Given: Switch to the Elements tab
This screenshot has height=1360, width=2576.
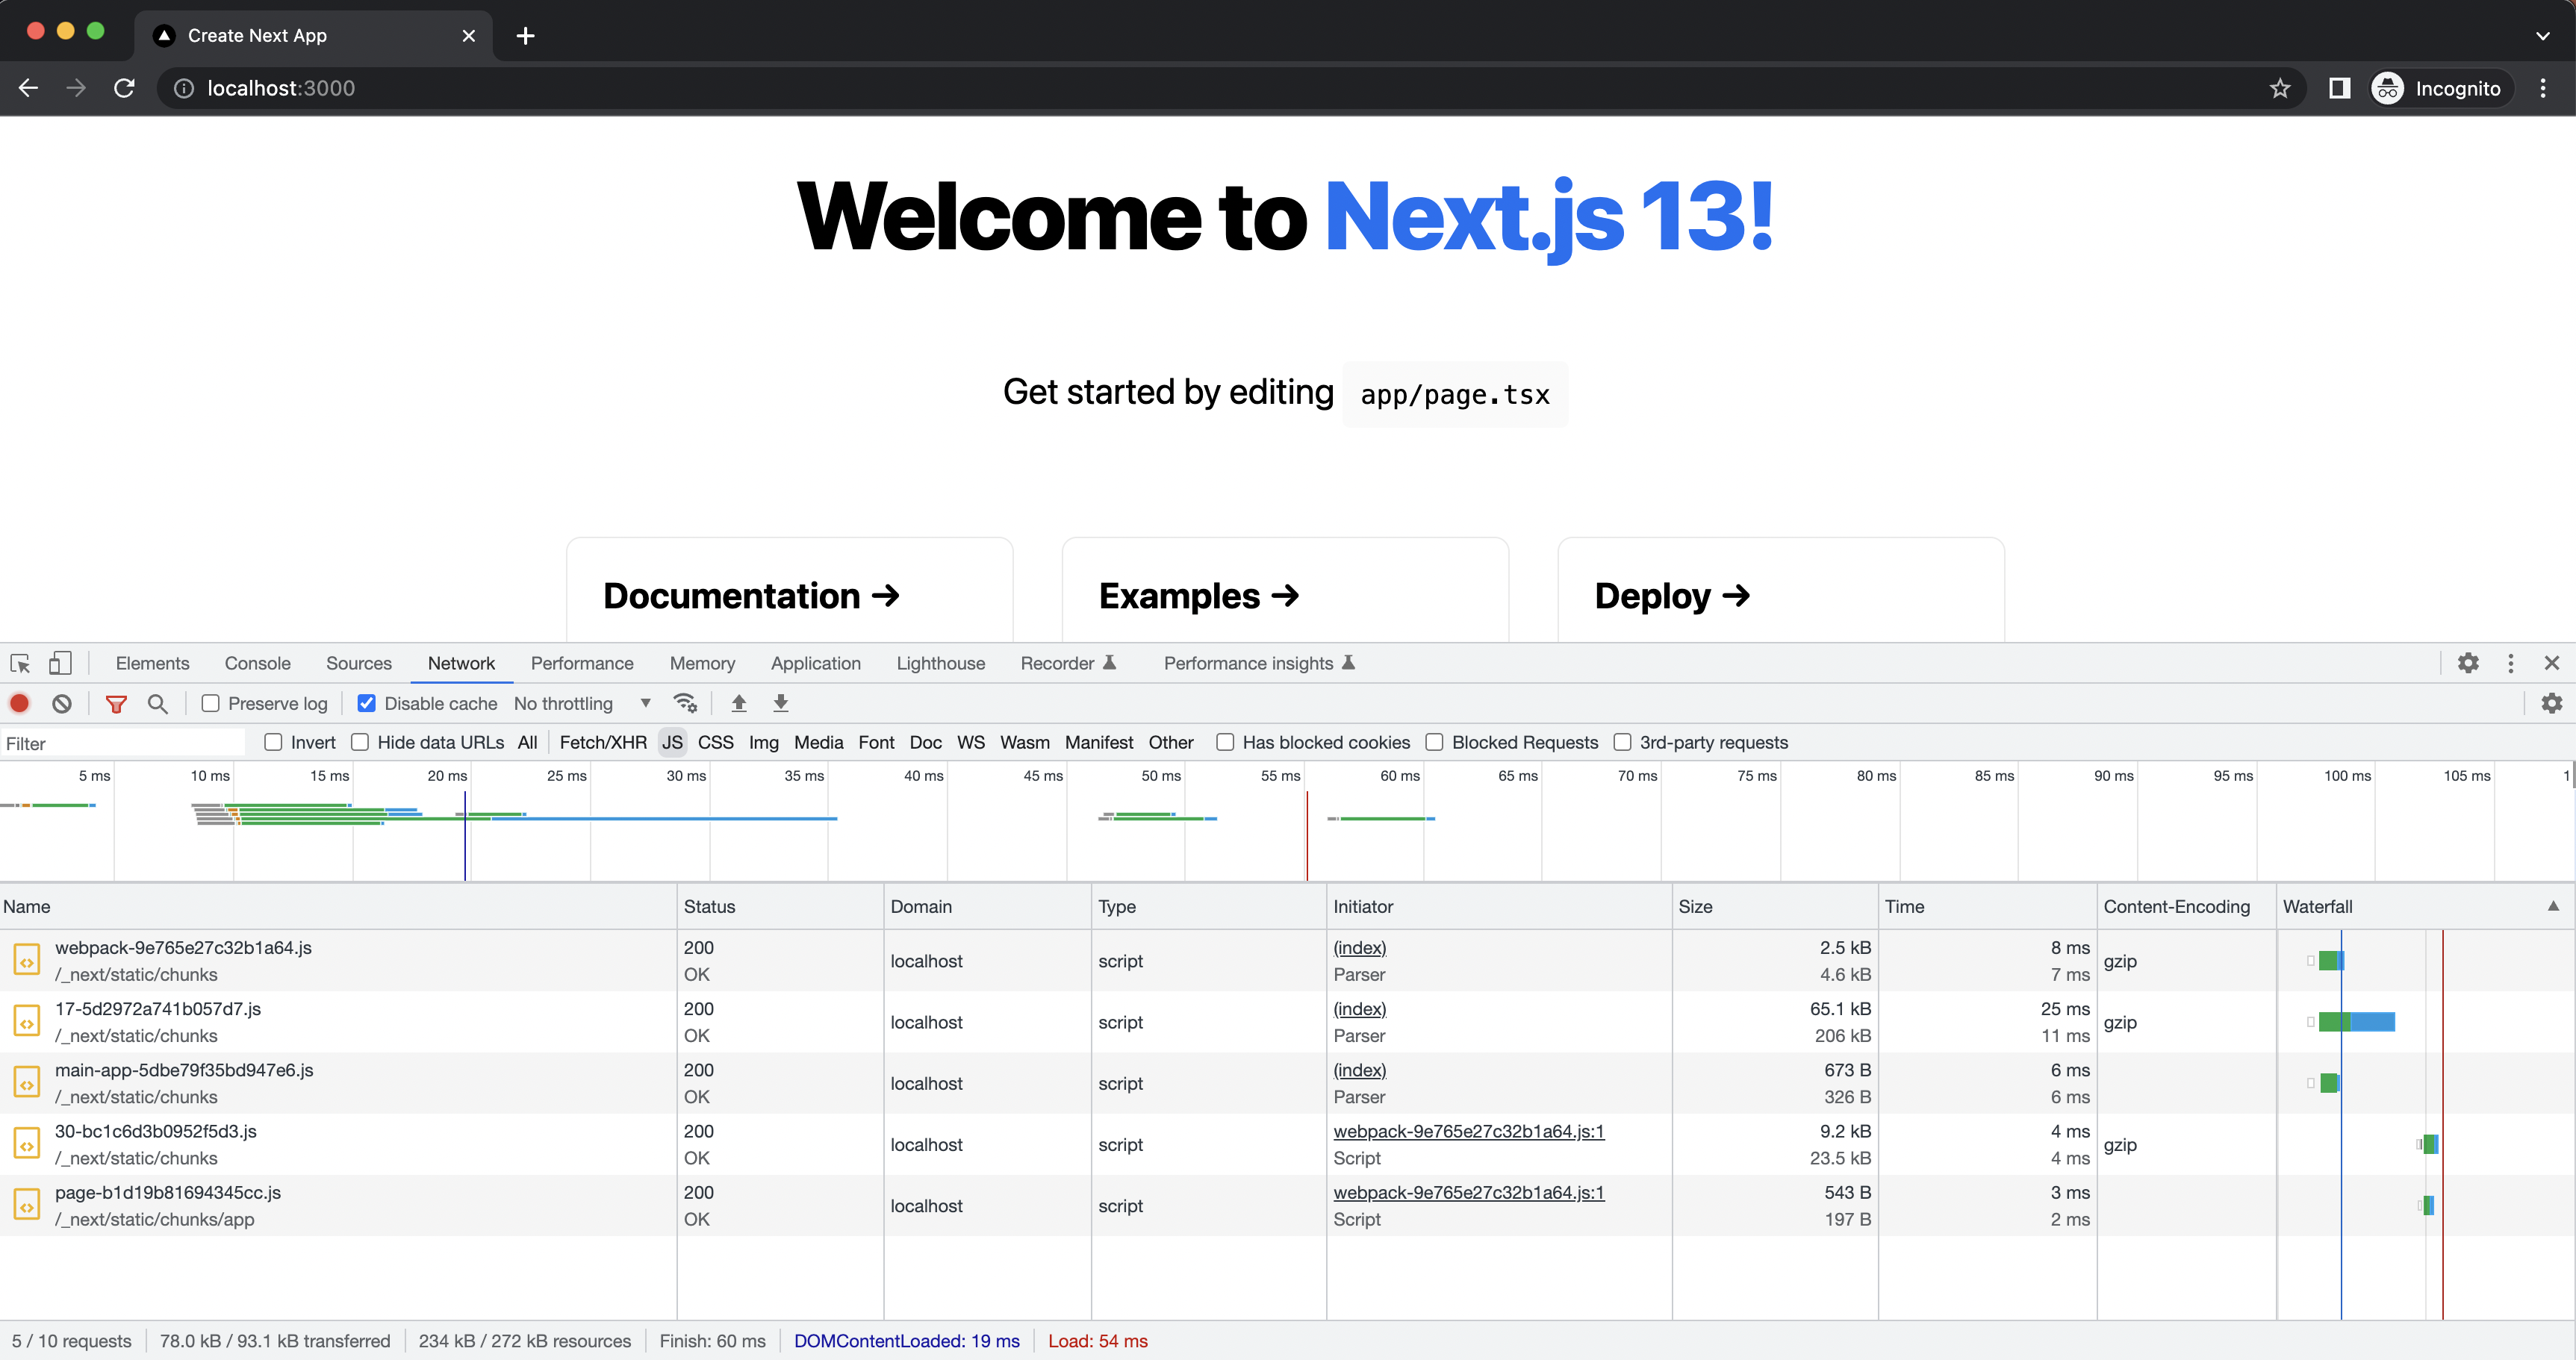Looking at the screenshot, I should pos(152,663).
